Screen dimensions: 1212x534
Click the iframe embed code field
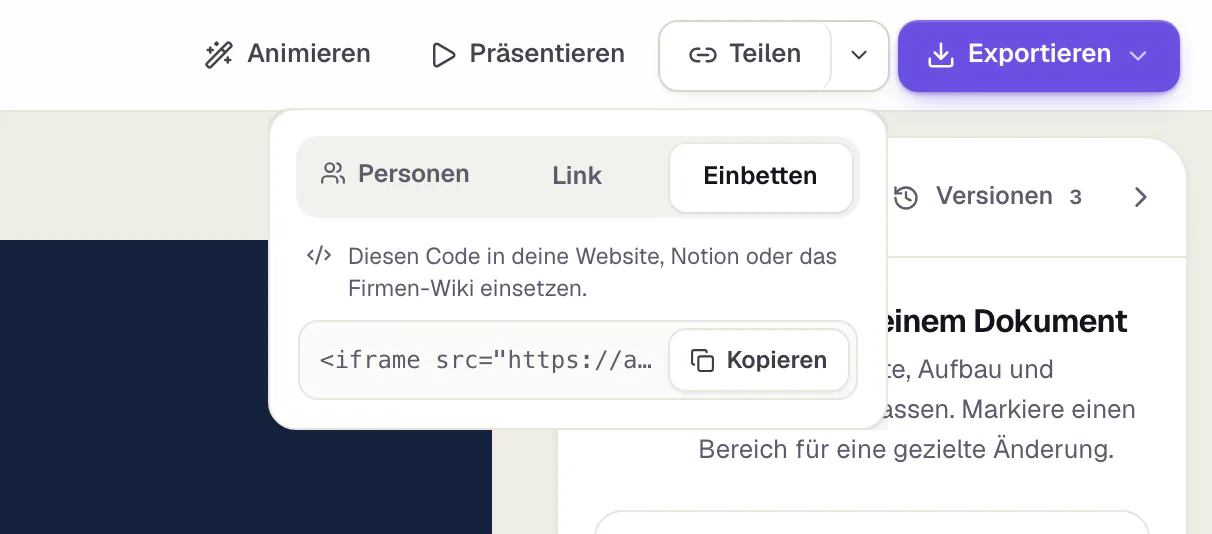(578, 360)
